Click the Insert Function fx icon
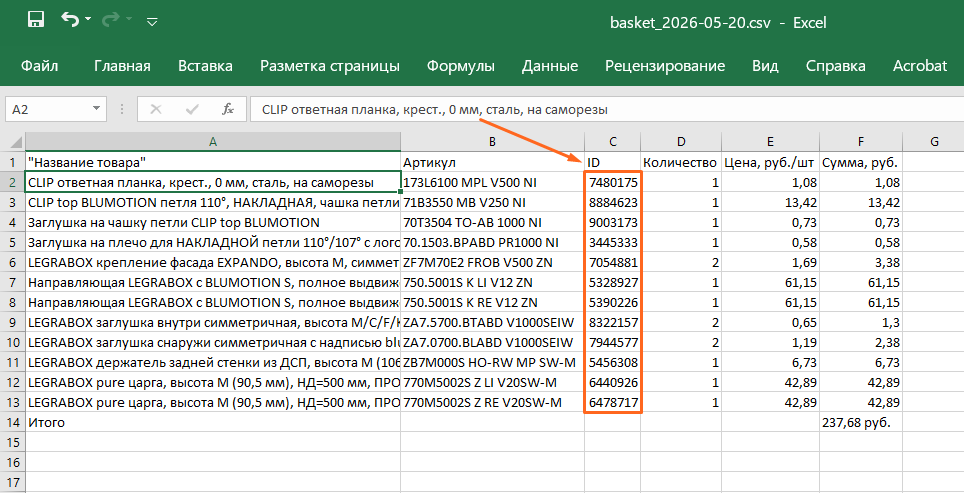This screenshot has width=964, height=493. click(x=227, y=109)
